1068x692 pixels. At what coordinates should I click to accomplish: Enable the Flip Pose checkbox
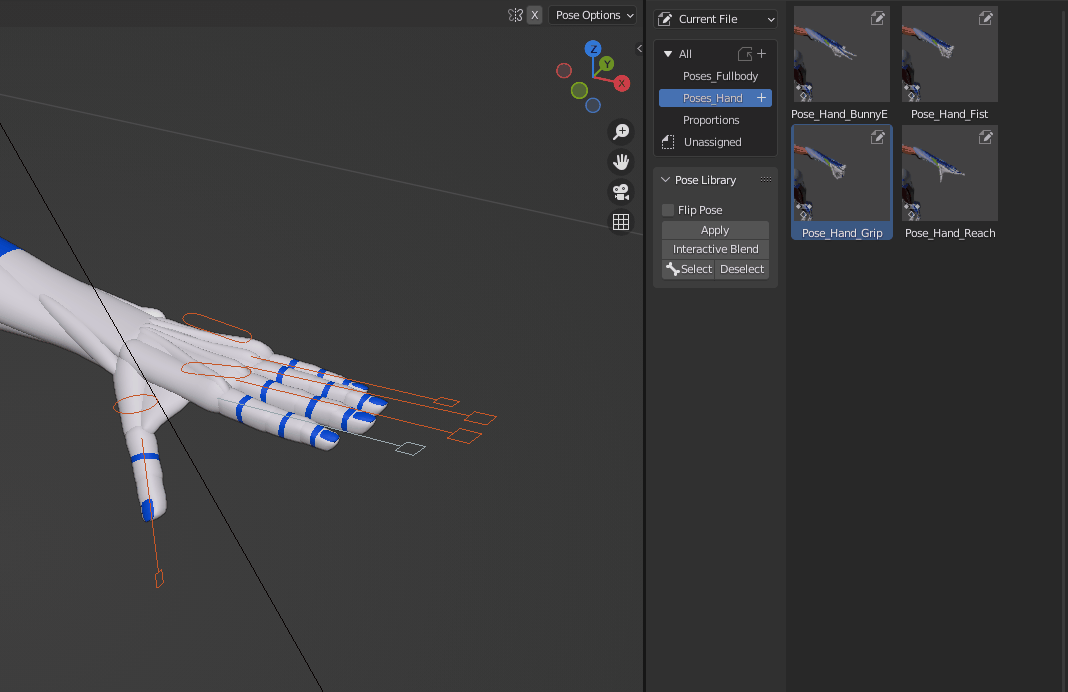(x=668, y=210)
